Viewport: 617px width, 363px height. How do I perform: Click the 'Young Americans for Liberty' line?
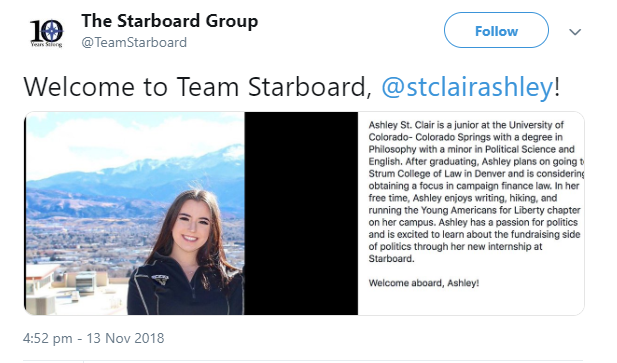pyautogui.click(x=474, y=210)
